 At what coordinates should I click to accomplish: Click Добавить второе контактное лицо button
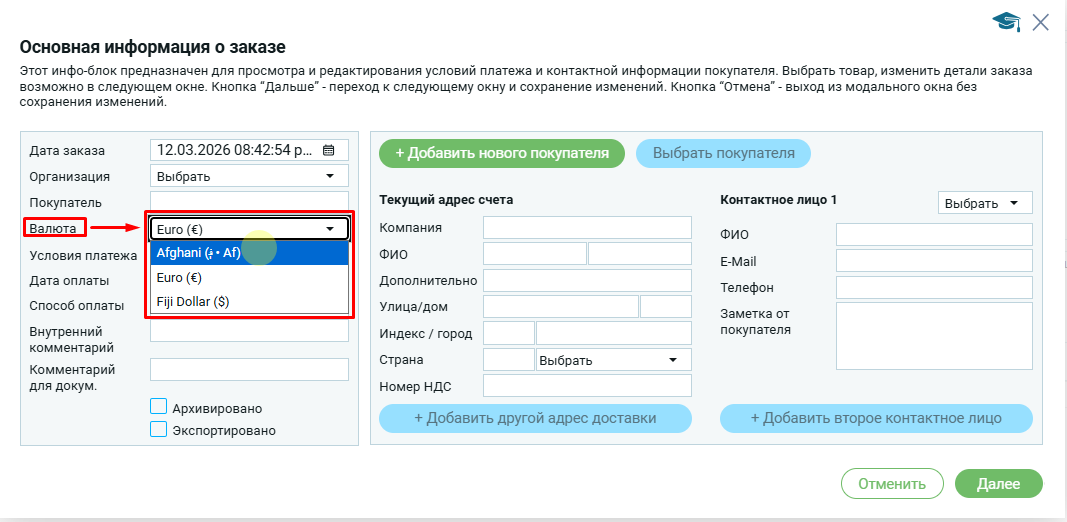pyautogui.click(x=876, y=418)
